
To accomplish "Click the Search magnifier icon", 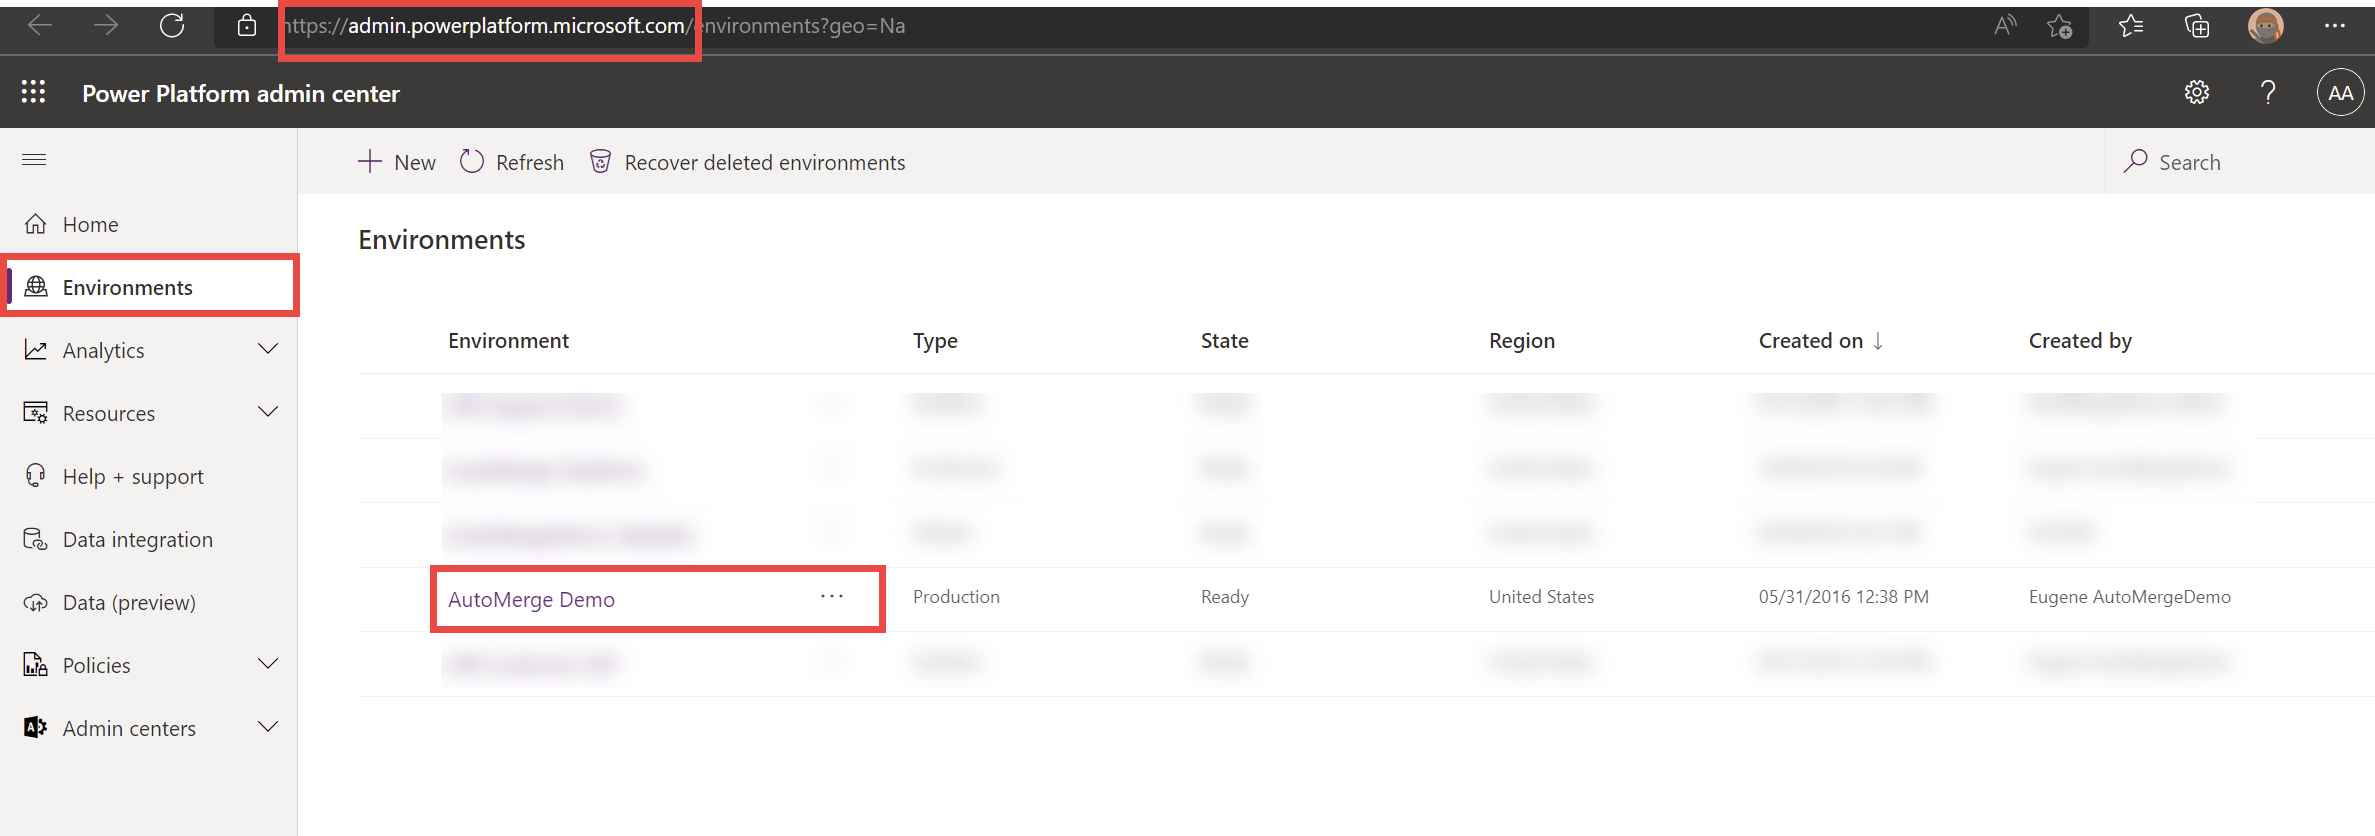I will tap(2136, 161).
